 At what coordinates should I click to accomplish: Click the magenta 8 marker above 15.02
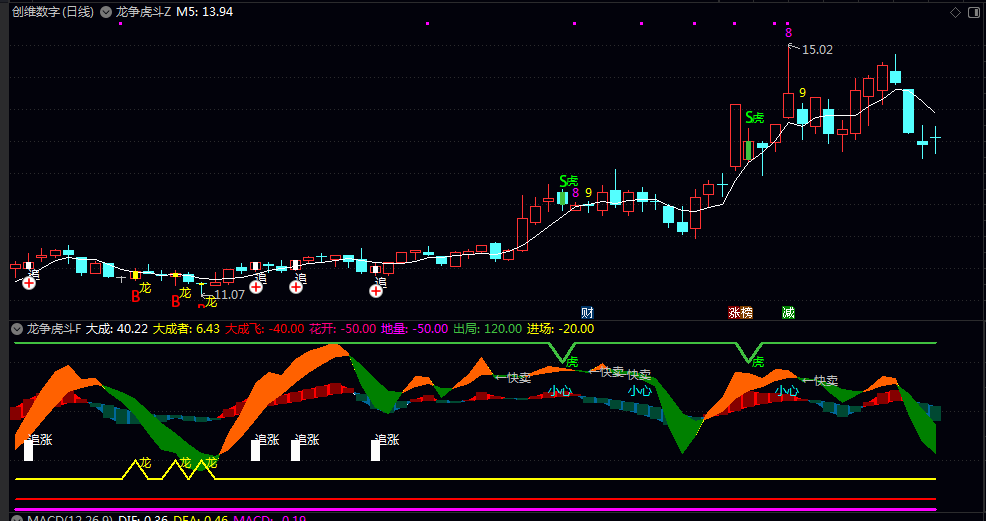788,33
